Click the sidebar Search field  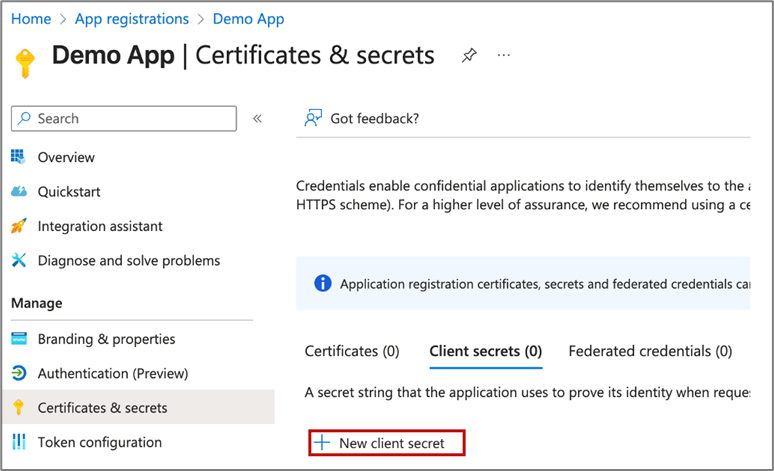124,118
